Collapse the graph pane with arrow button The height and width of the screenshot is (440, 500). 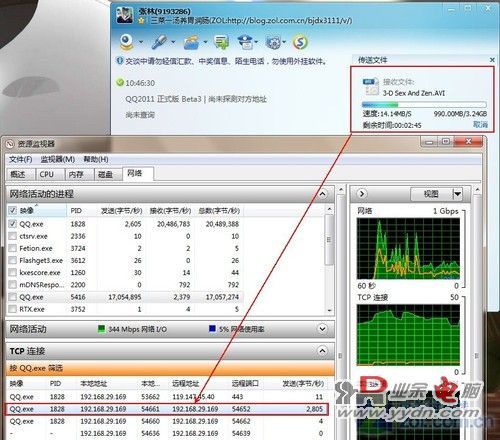click(362, 194)
